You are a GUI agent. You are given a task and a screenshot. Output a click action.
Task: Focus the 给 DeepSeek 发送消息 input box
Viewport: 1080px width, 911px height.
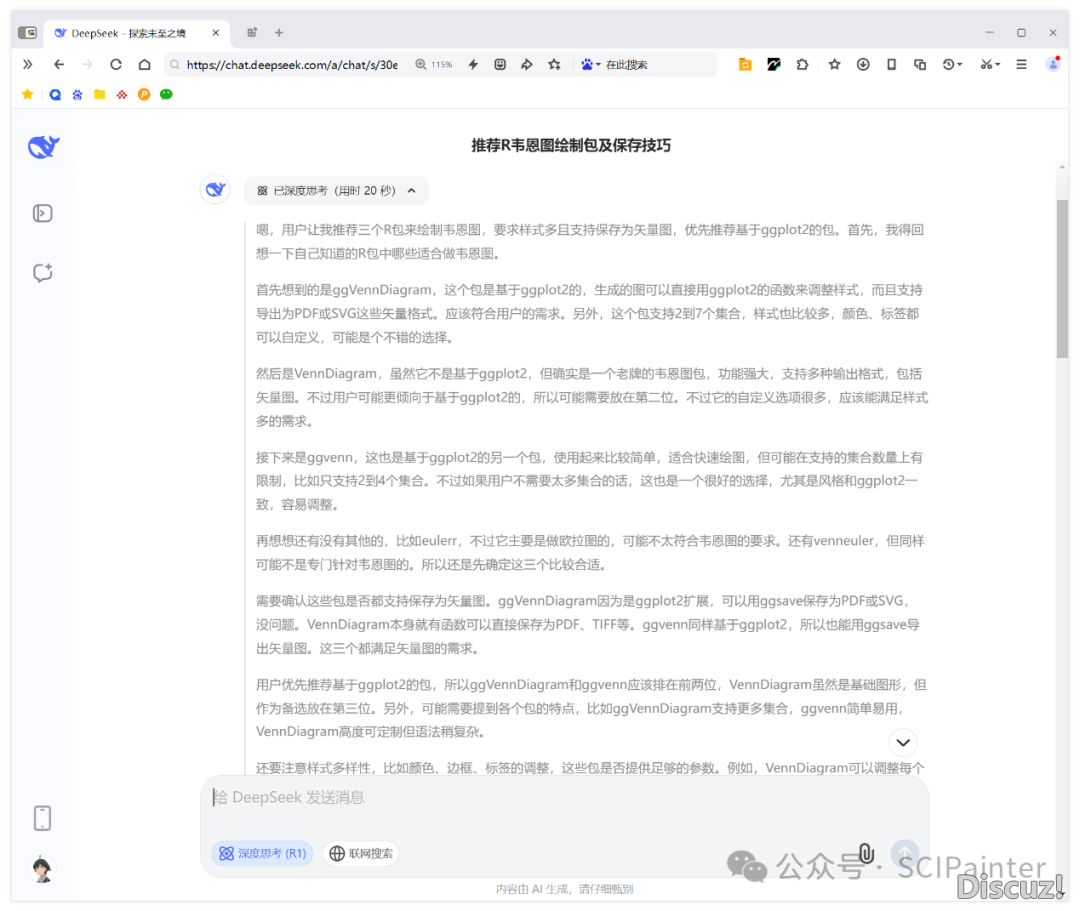point(565,797)
